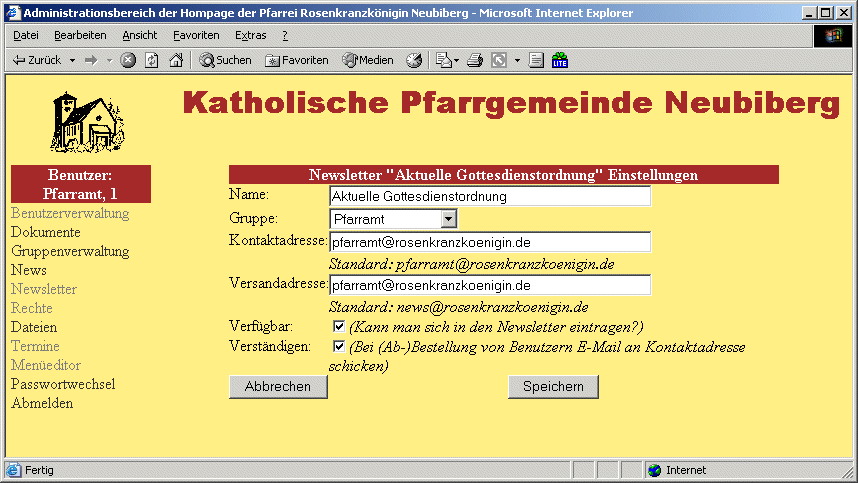858x483 pixels.
Task: Go back with the Zurück arrow button
Action: (37, 60)
